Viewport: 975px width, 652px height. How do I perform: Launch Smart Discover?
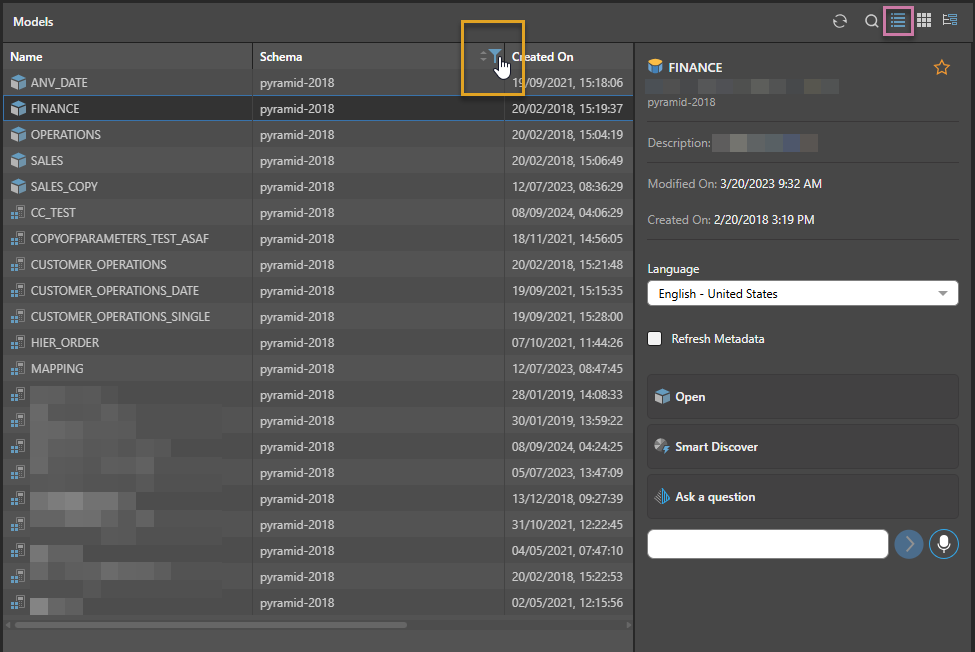click(803, 447)
